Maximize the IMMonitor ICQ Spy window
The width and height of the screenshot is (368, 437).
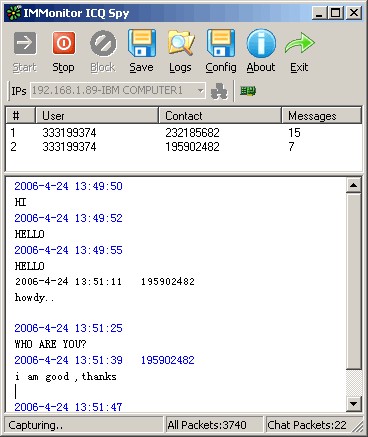(335, 13)
